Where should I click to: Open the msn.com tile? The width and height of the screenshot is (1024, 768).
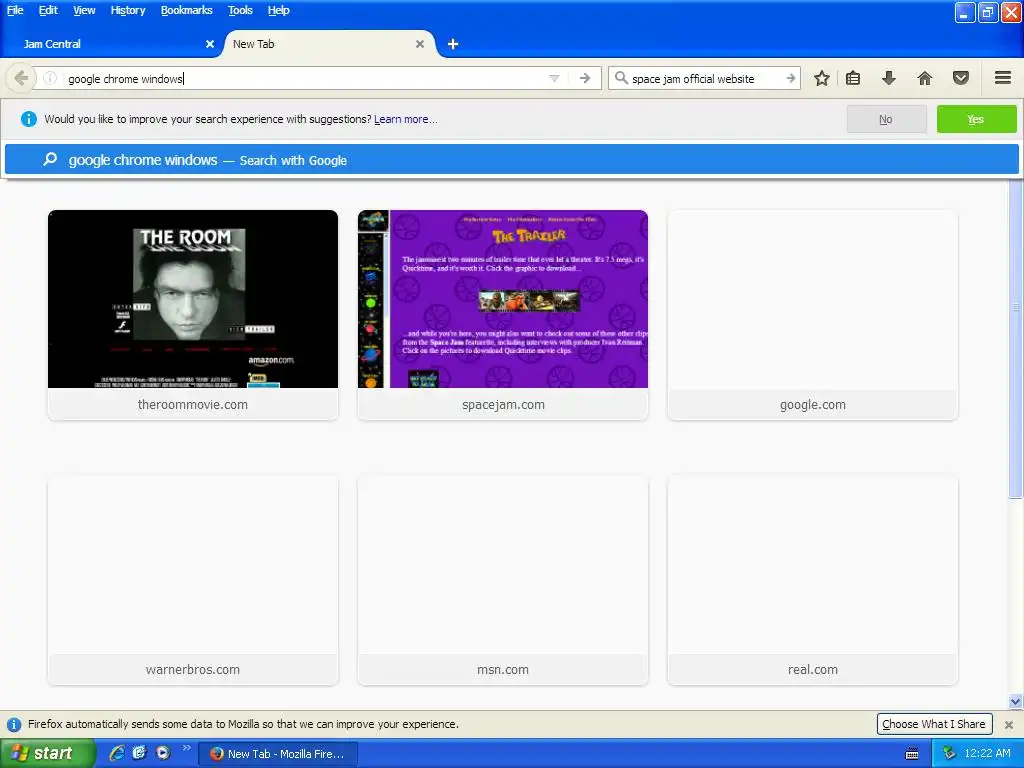(503, 580)
